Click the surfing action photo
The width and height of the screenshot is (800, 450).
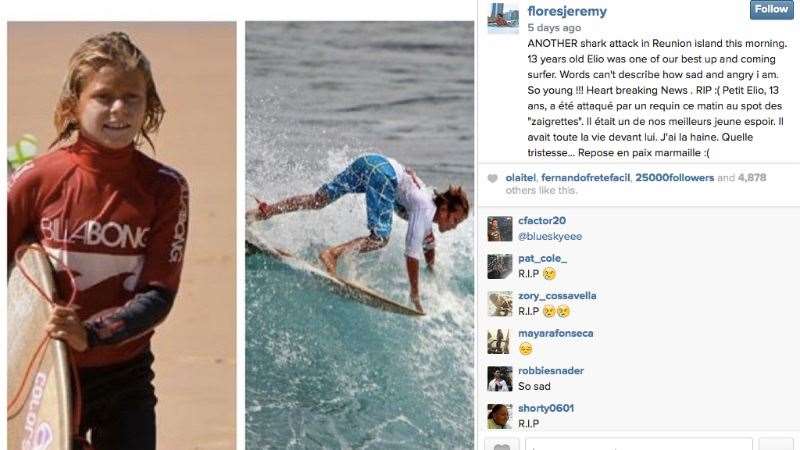point(359,235)
